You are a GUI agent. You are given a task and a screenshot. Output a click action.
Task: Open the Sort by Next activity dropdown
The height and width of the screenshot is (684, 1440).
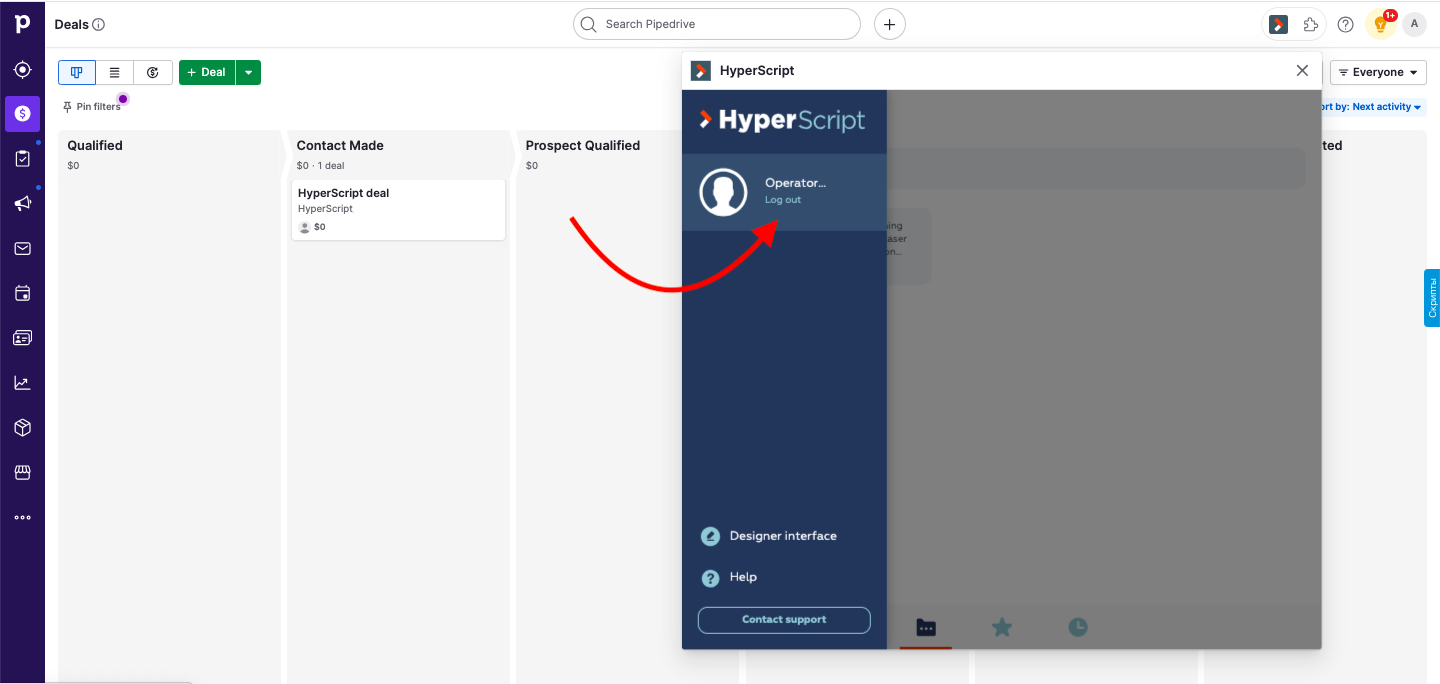click(1371, 107)
